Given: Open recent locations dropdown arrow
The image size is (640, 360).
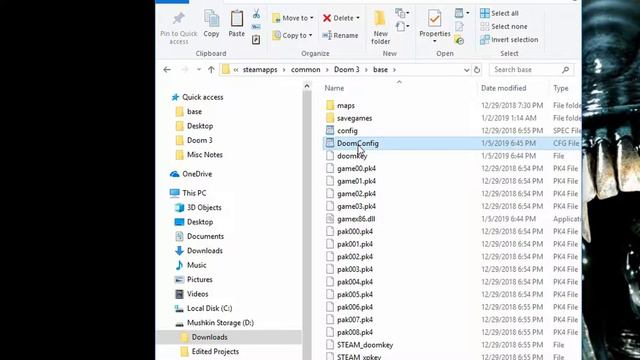Looking at the screenshot, I should (x=199, y=70).
